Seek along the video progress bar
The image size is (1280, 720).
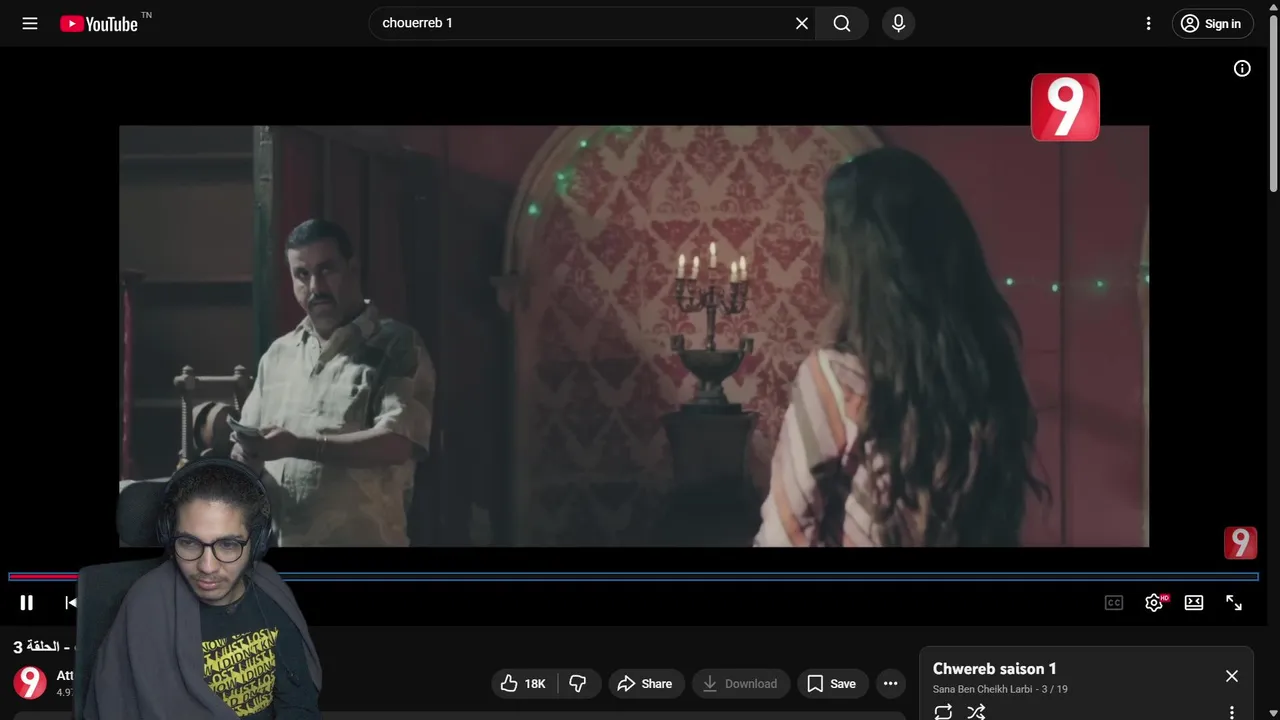[x=633, y=577]
